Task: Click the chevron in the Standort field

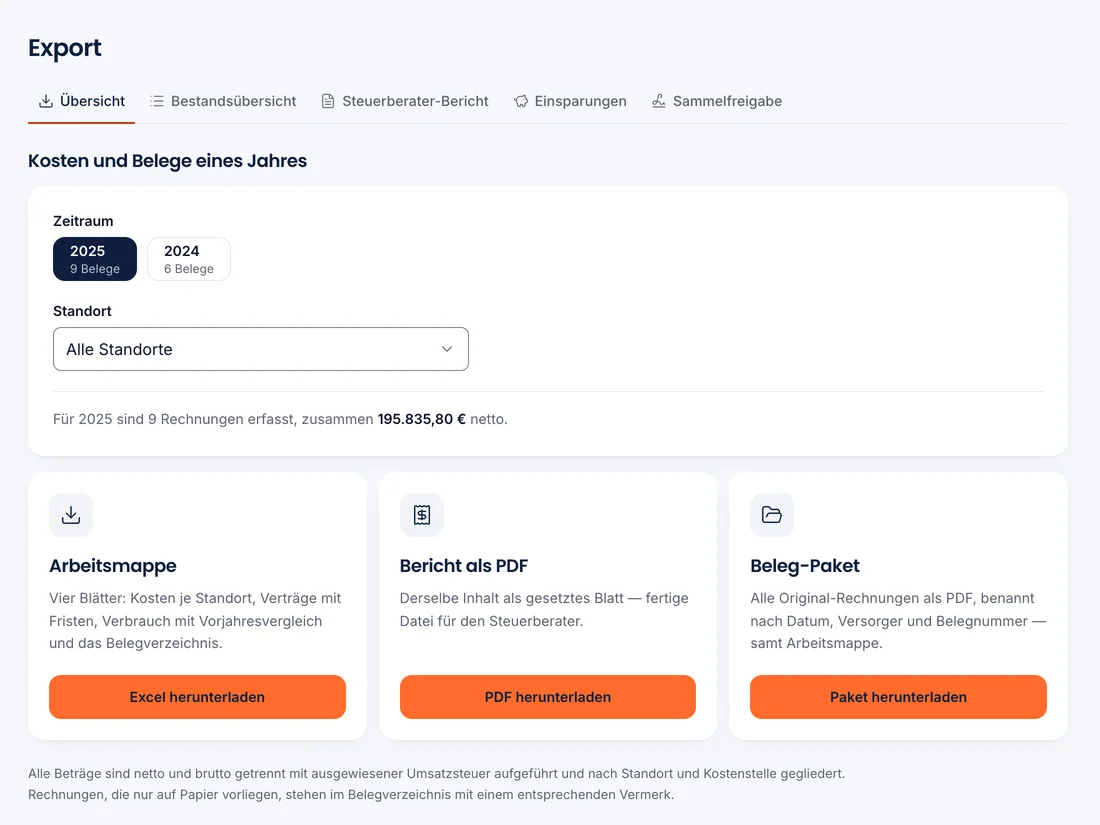Action: [x=447, y=349]
